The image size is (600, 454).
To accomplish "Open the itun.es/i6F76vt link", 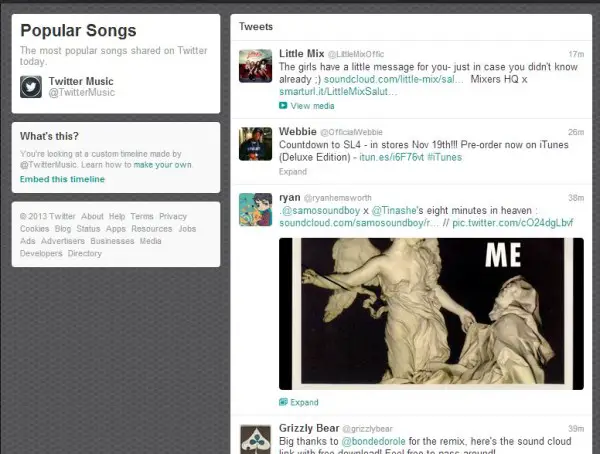I will 391,157.
